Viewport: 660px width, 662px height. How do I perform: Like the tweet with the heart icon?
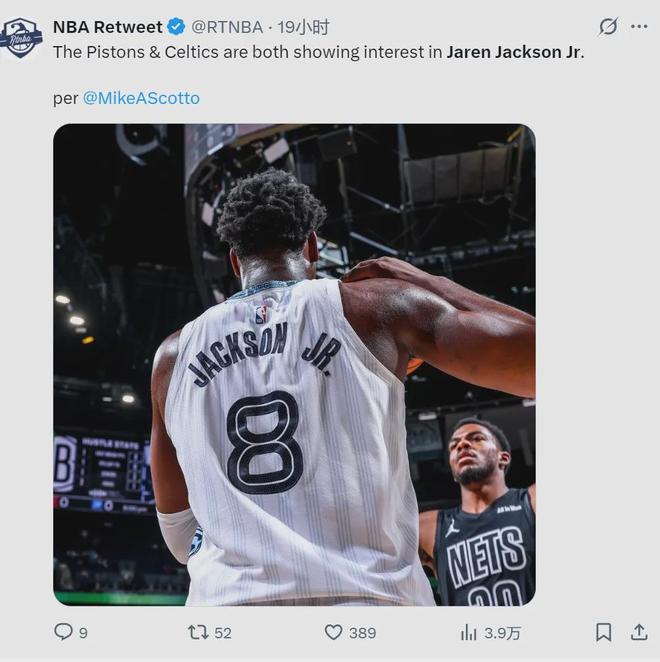coord(334,632)
